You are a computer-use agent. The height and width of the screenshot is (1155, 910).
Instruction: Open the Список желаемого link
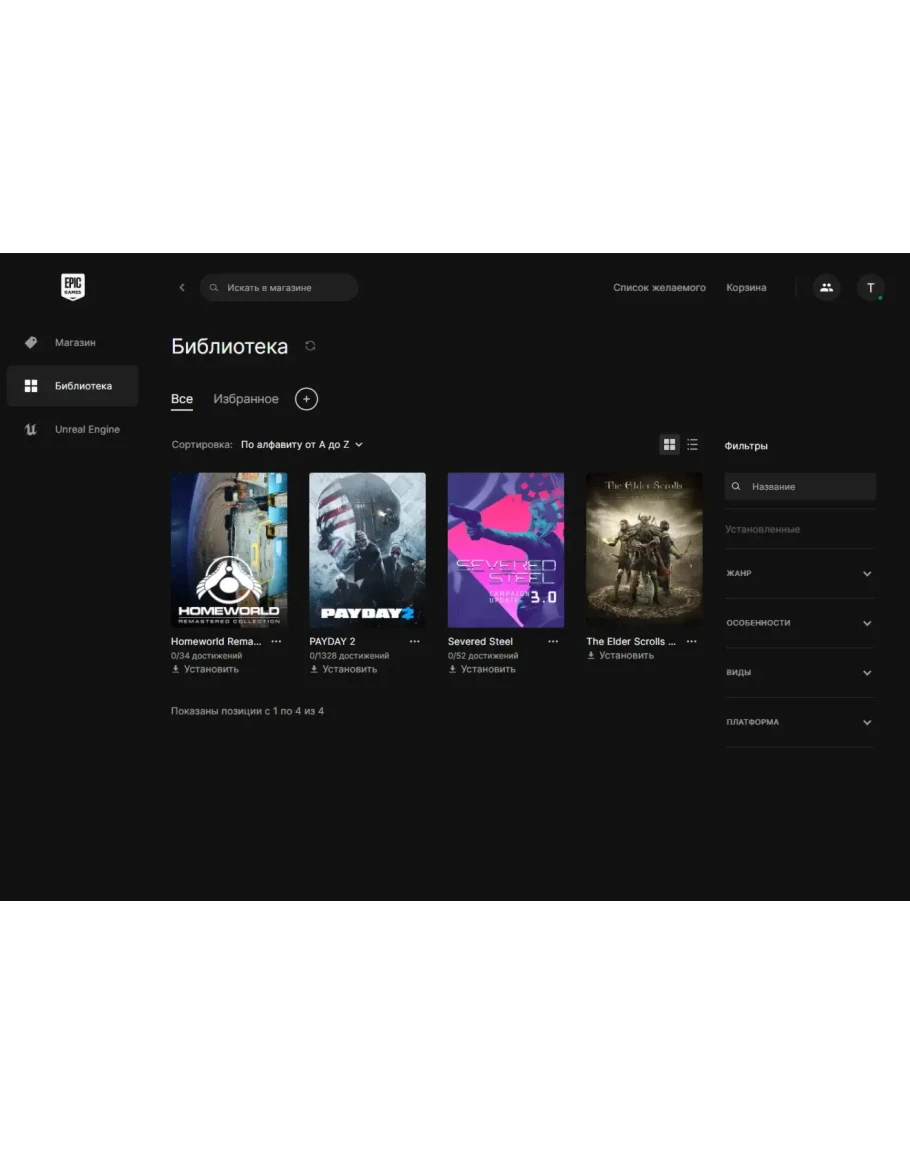pos(659,288)
